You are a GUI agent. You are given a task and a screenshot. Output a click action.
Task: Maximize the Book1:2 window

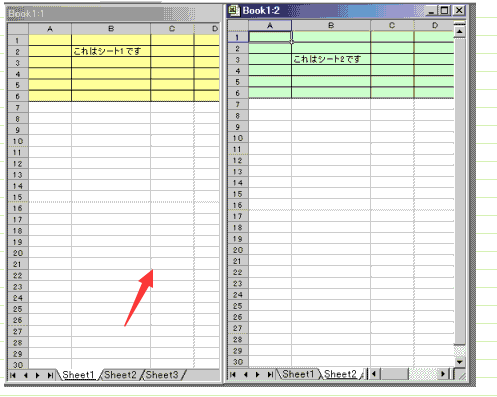coord(445,11)
